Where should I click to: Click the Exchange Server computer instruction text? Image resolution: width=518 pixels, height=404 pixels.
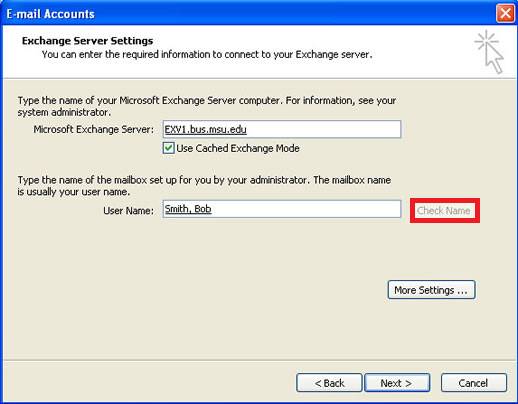(207, 106)
